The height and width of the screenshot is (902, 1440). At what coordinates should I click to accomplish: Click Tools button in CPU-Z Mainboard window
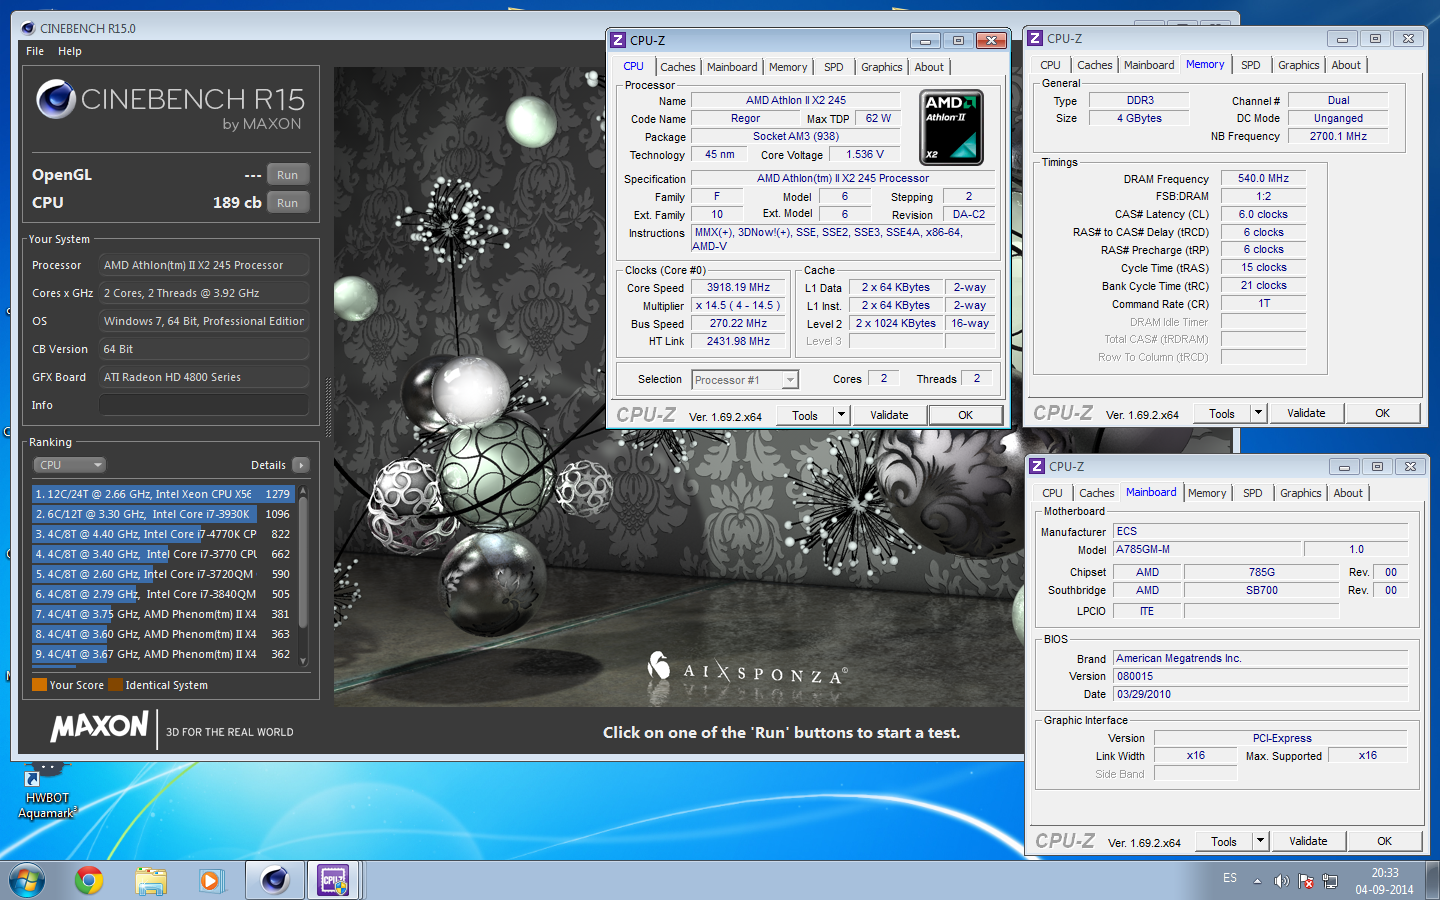[1224, 842]
